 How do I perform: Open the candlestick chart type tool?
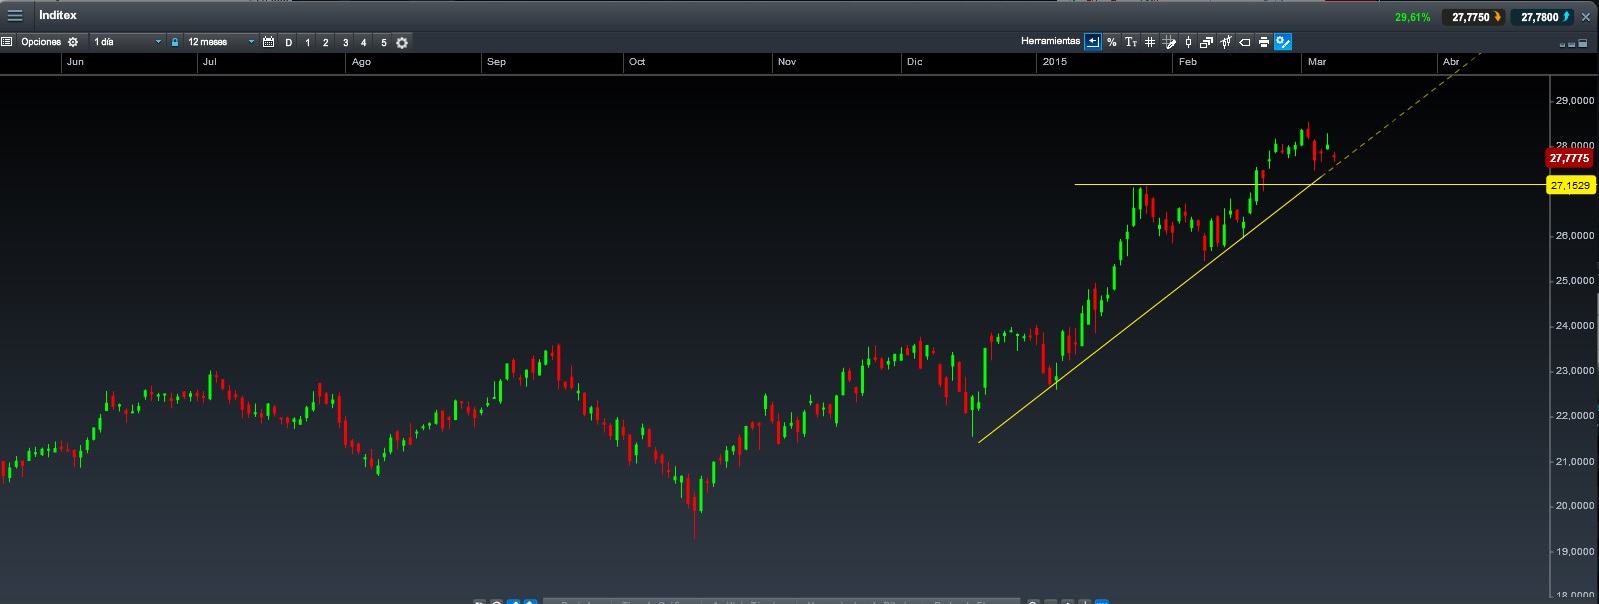click(x=1188, y=42)
